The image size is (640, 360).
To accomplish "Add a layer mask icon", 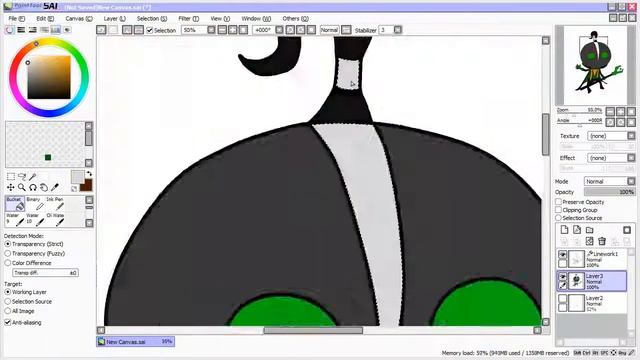I will tap(627, 230).
